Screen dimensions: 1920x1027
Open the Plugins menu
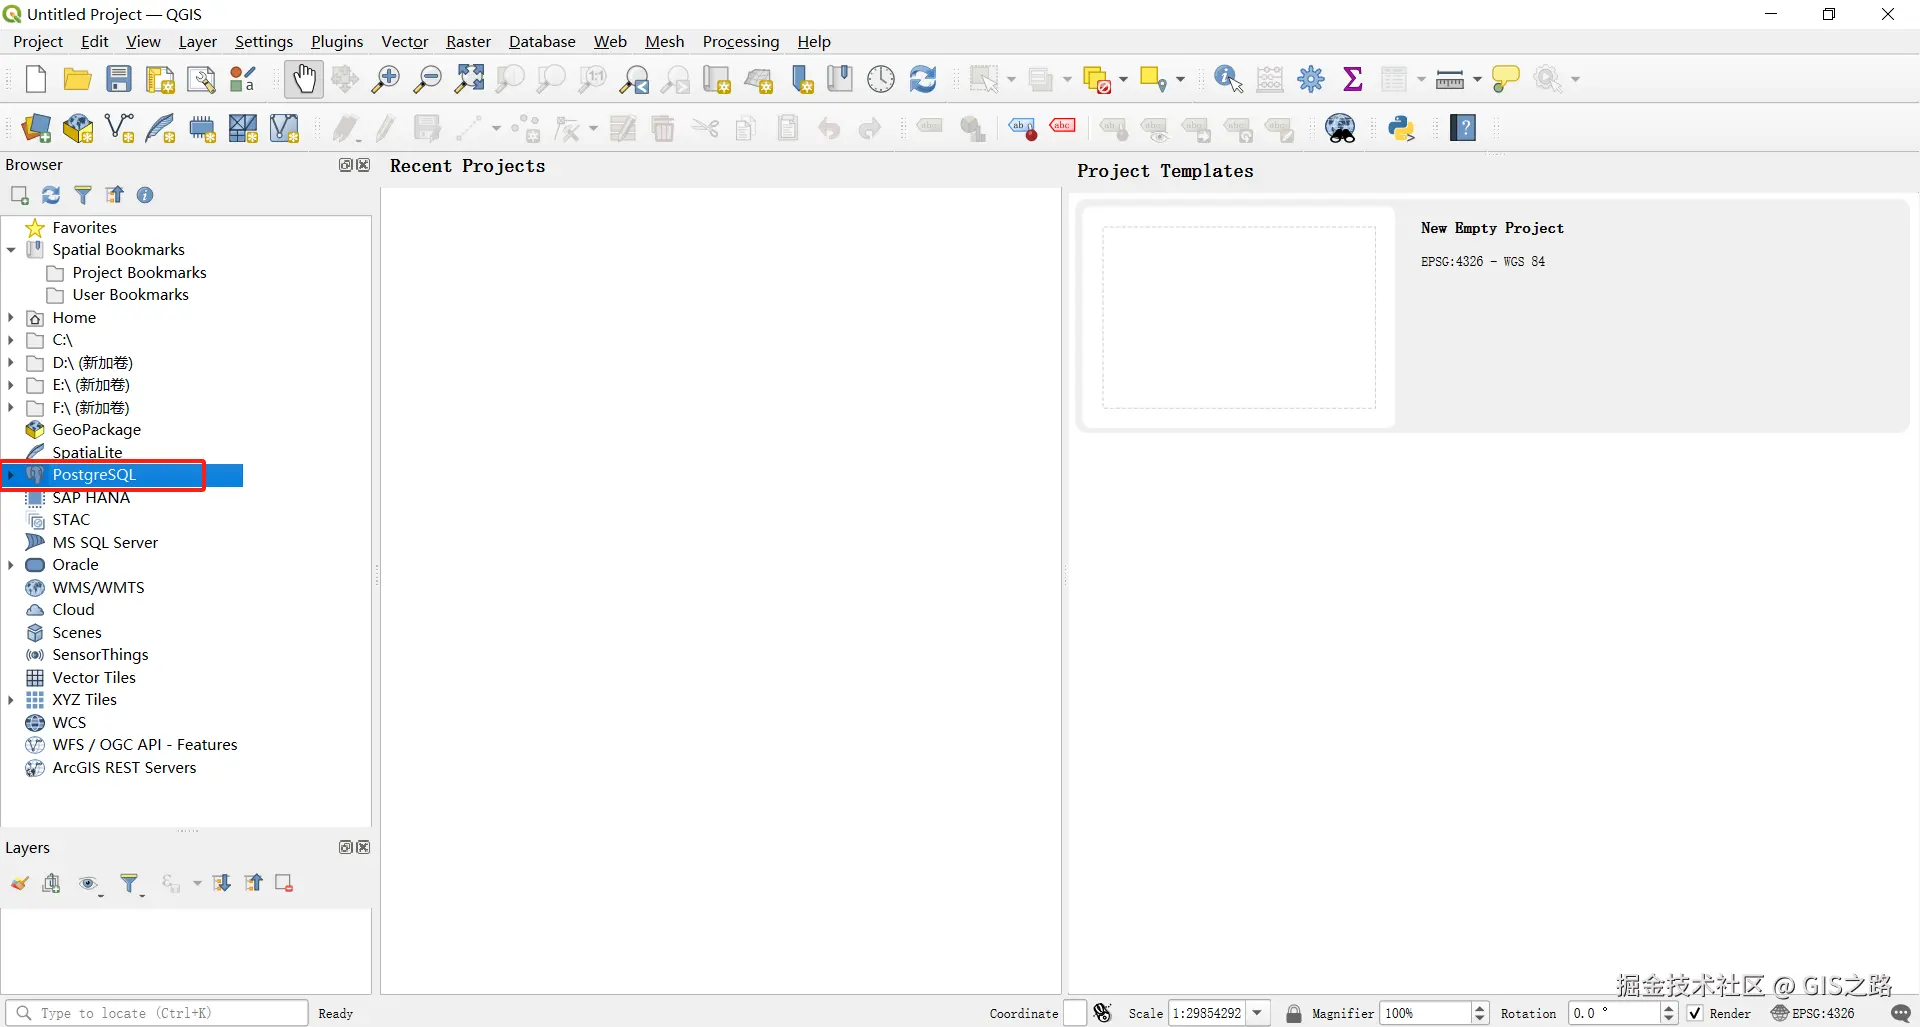tap(337, 41)
